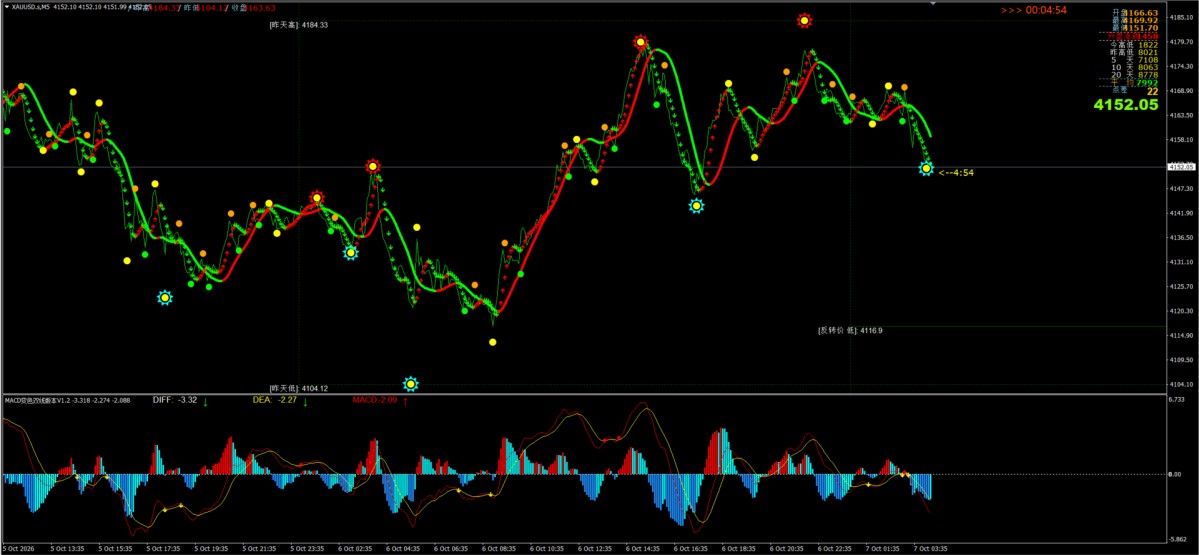Screen dimensions: 1199x555
Task: Click the green down arrow beside DIFF
Action: pos(206,401)
